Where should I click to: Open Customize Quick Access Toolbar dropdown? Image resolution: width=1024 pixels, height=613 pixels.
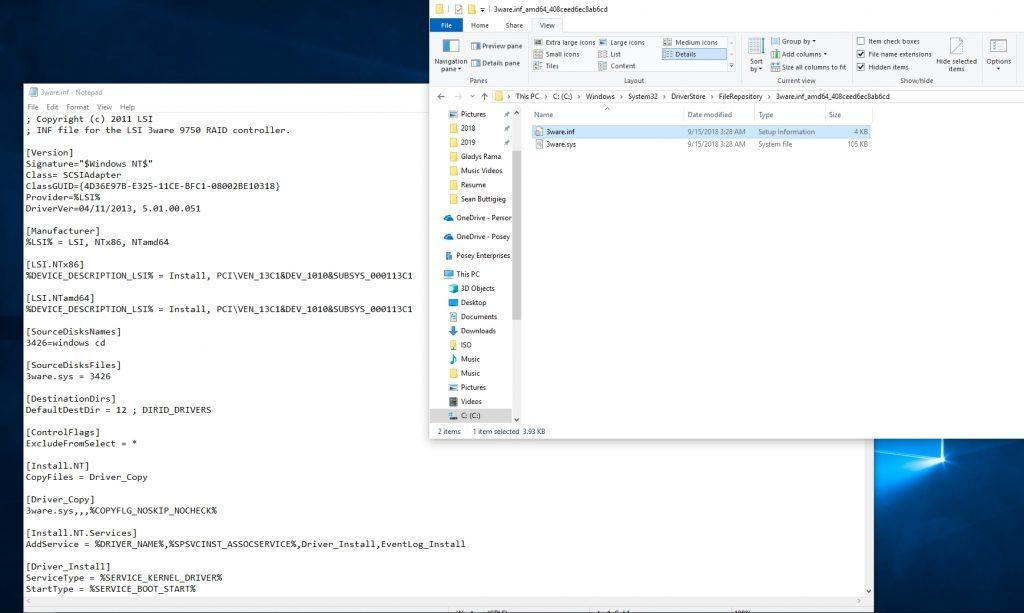pyautogui.click(x=483, y=10)
